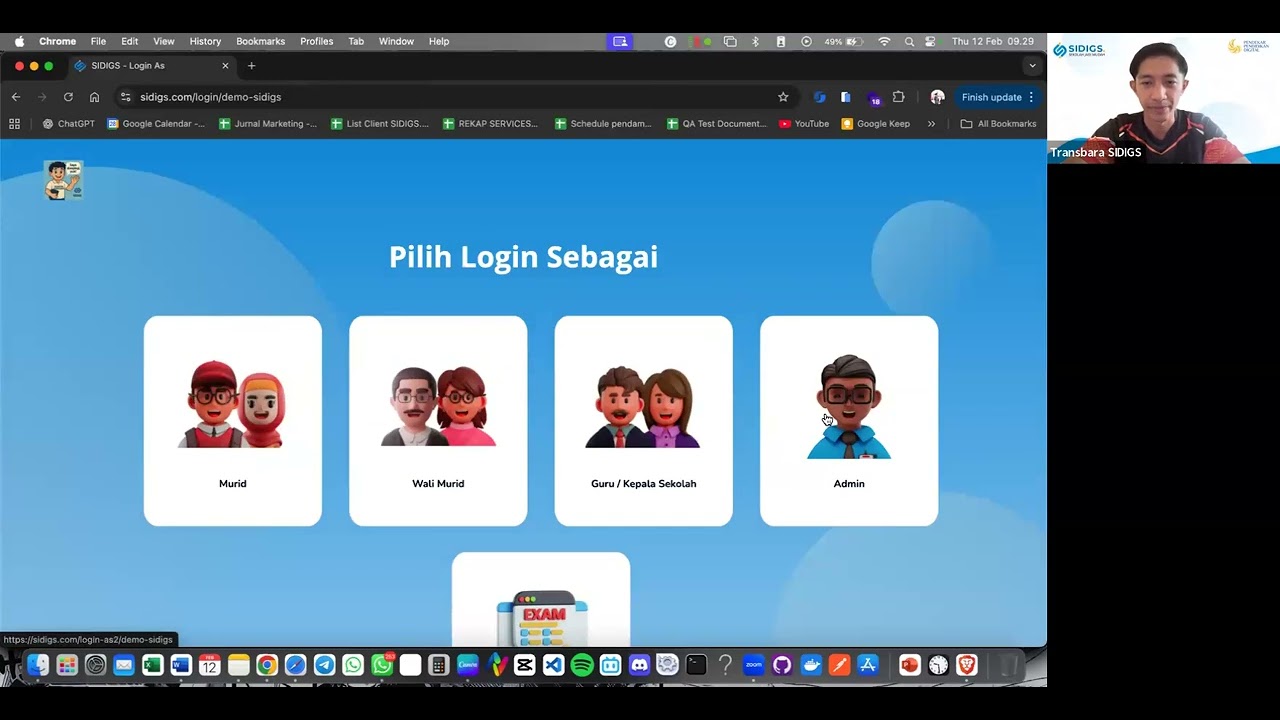Open the History menu

pyautogui.click(x=205, y=42)
